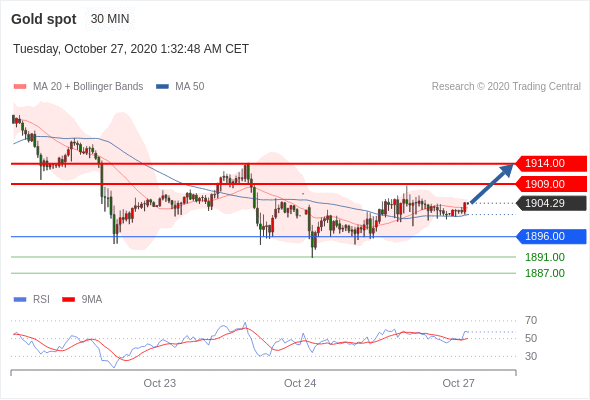Click the 1887.00 support level label
Viewport: 590px width, 400px height.
click(x=545, y=273)
